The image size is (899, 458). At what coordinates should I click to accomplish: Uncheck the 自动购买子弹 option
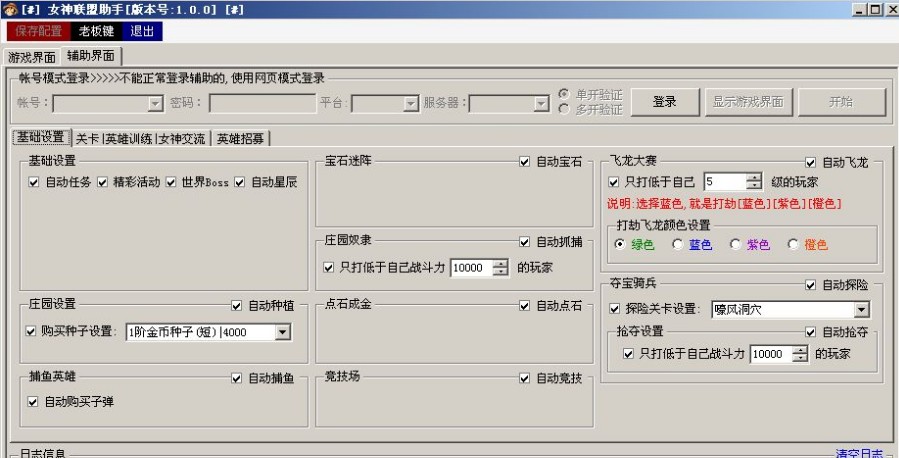(x=34, y=402)
